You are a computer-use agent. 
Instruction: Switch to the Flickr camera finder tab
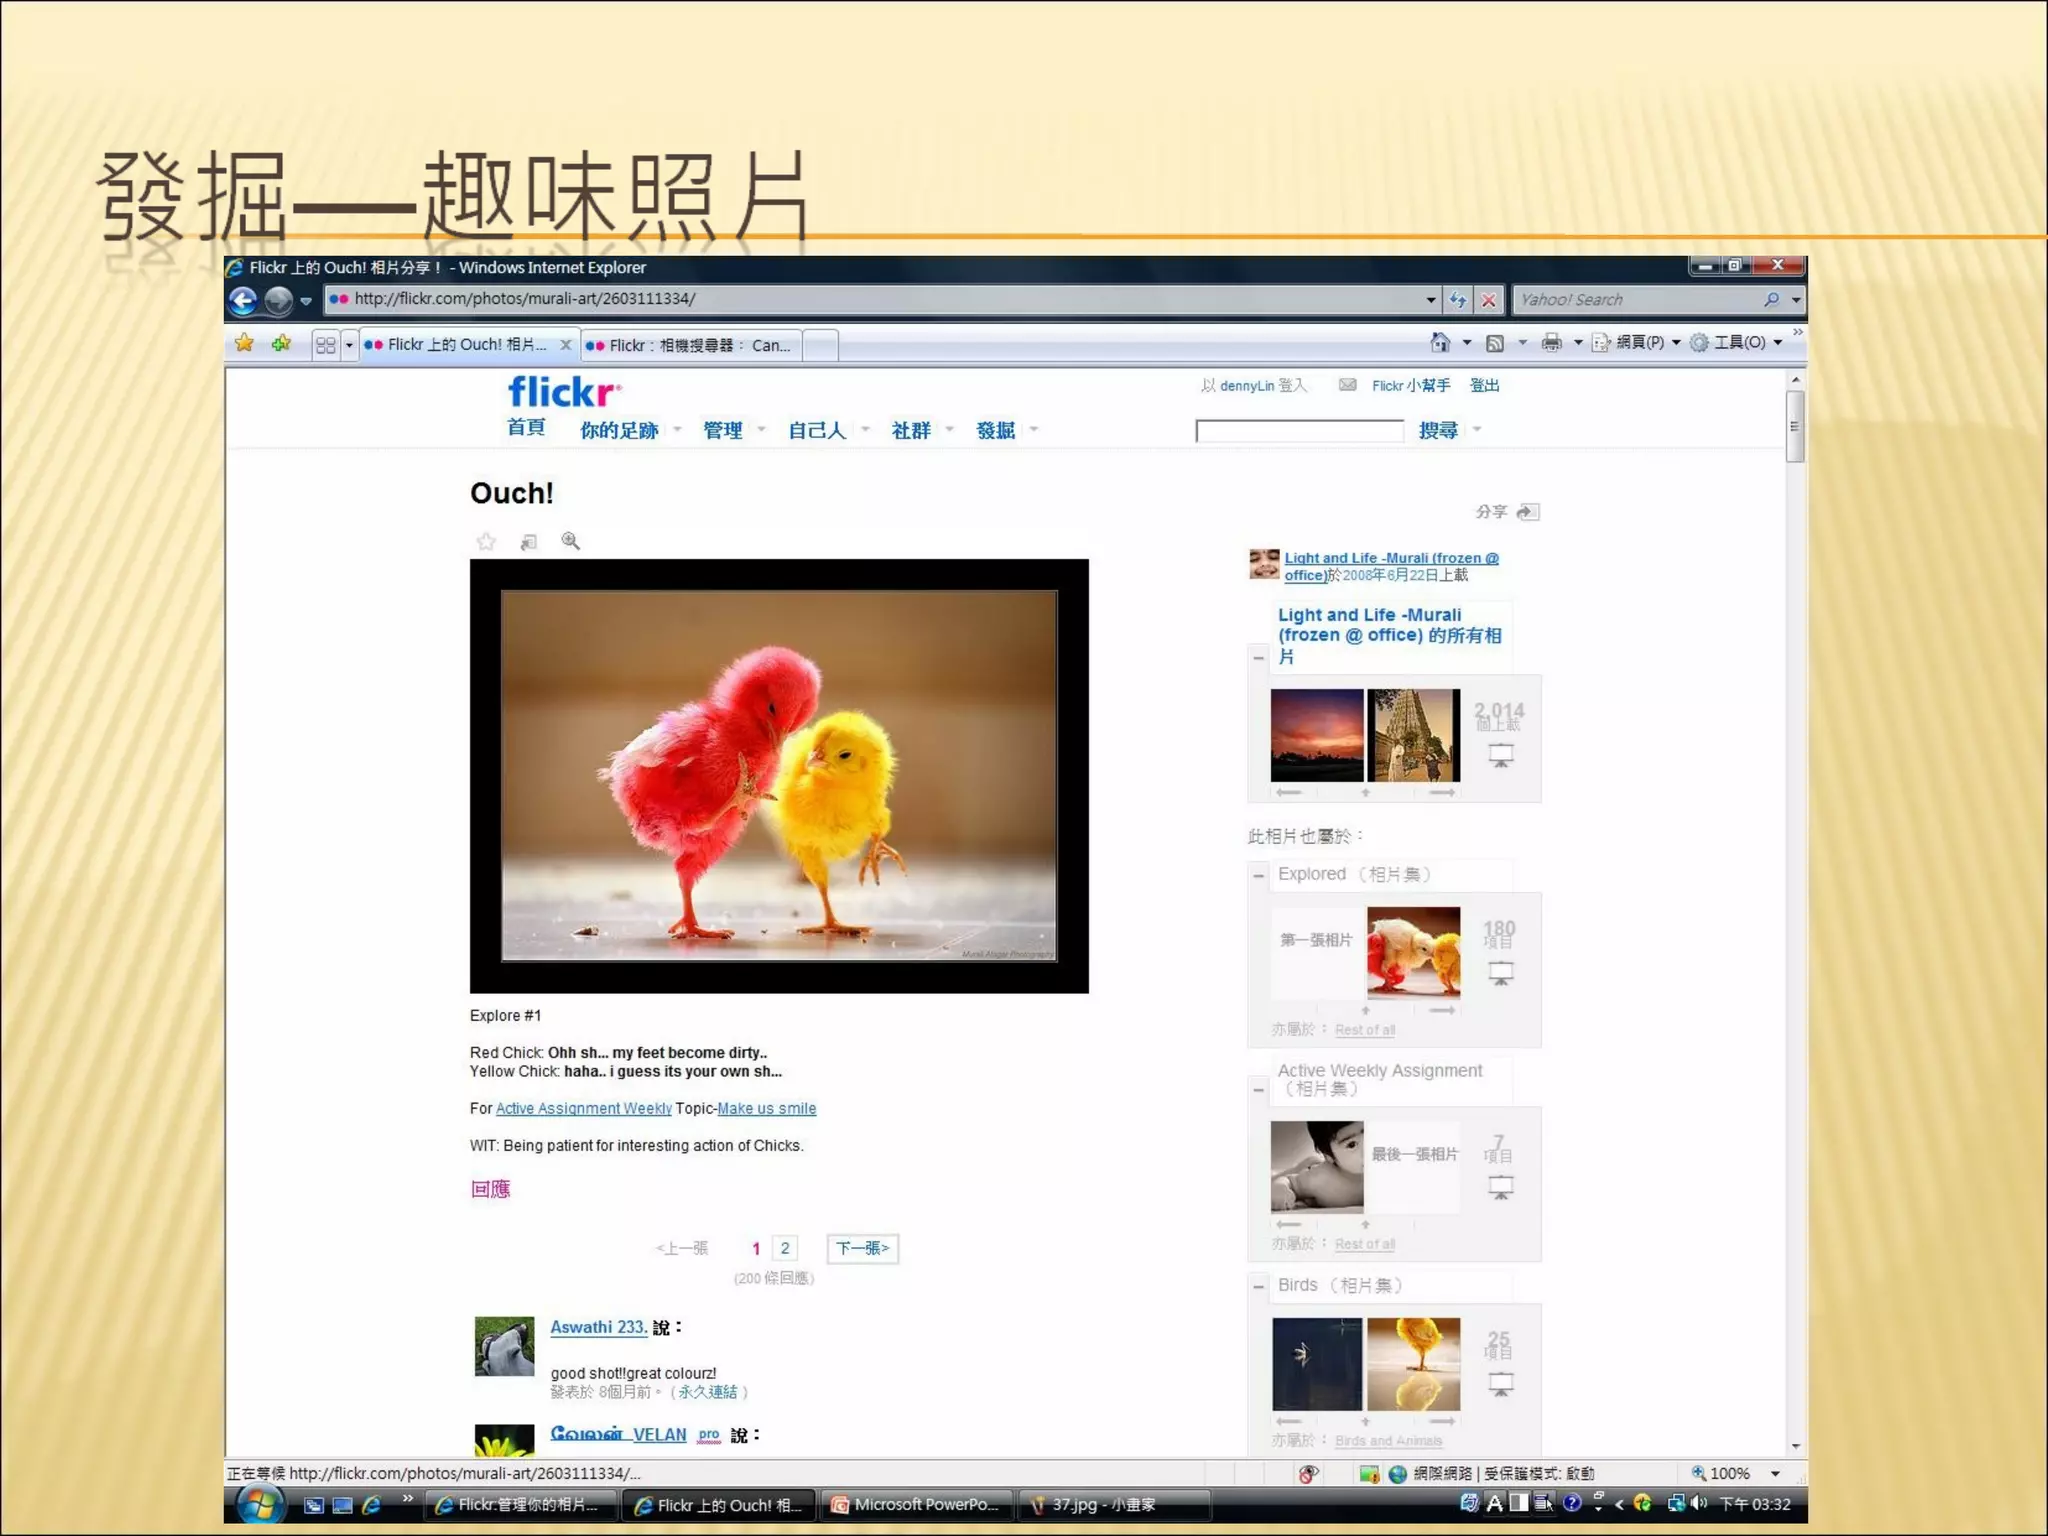coord(690,345)
